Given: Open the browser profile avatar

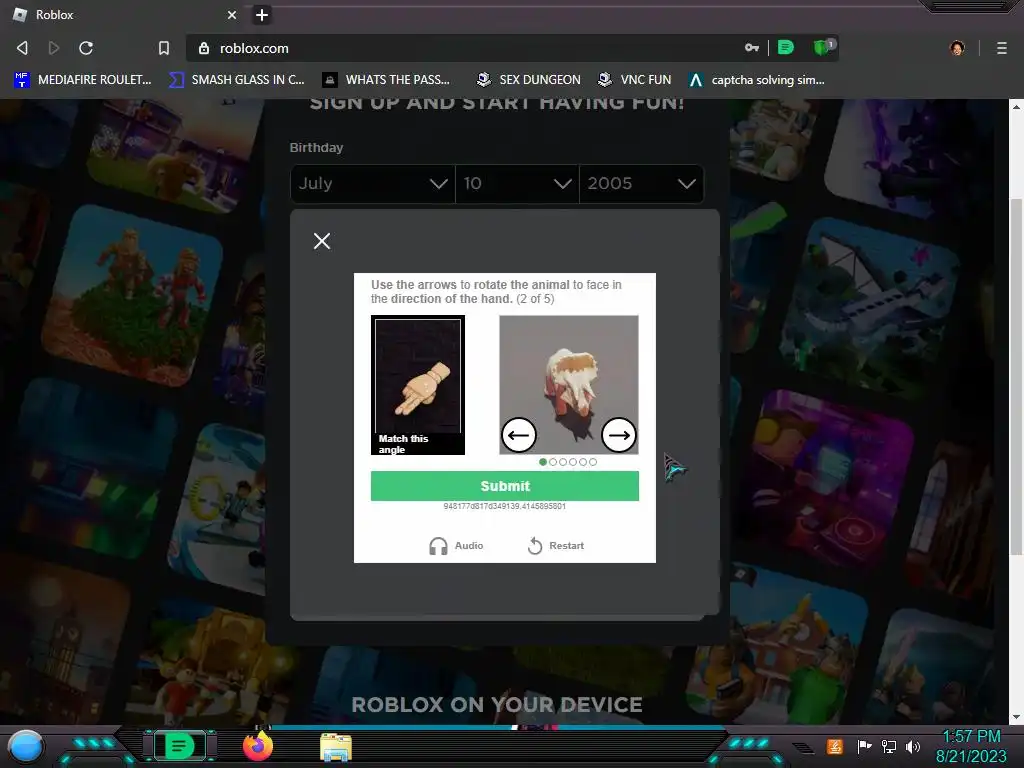Looking at the screenshot, I should (957, 48).
